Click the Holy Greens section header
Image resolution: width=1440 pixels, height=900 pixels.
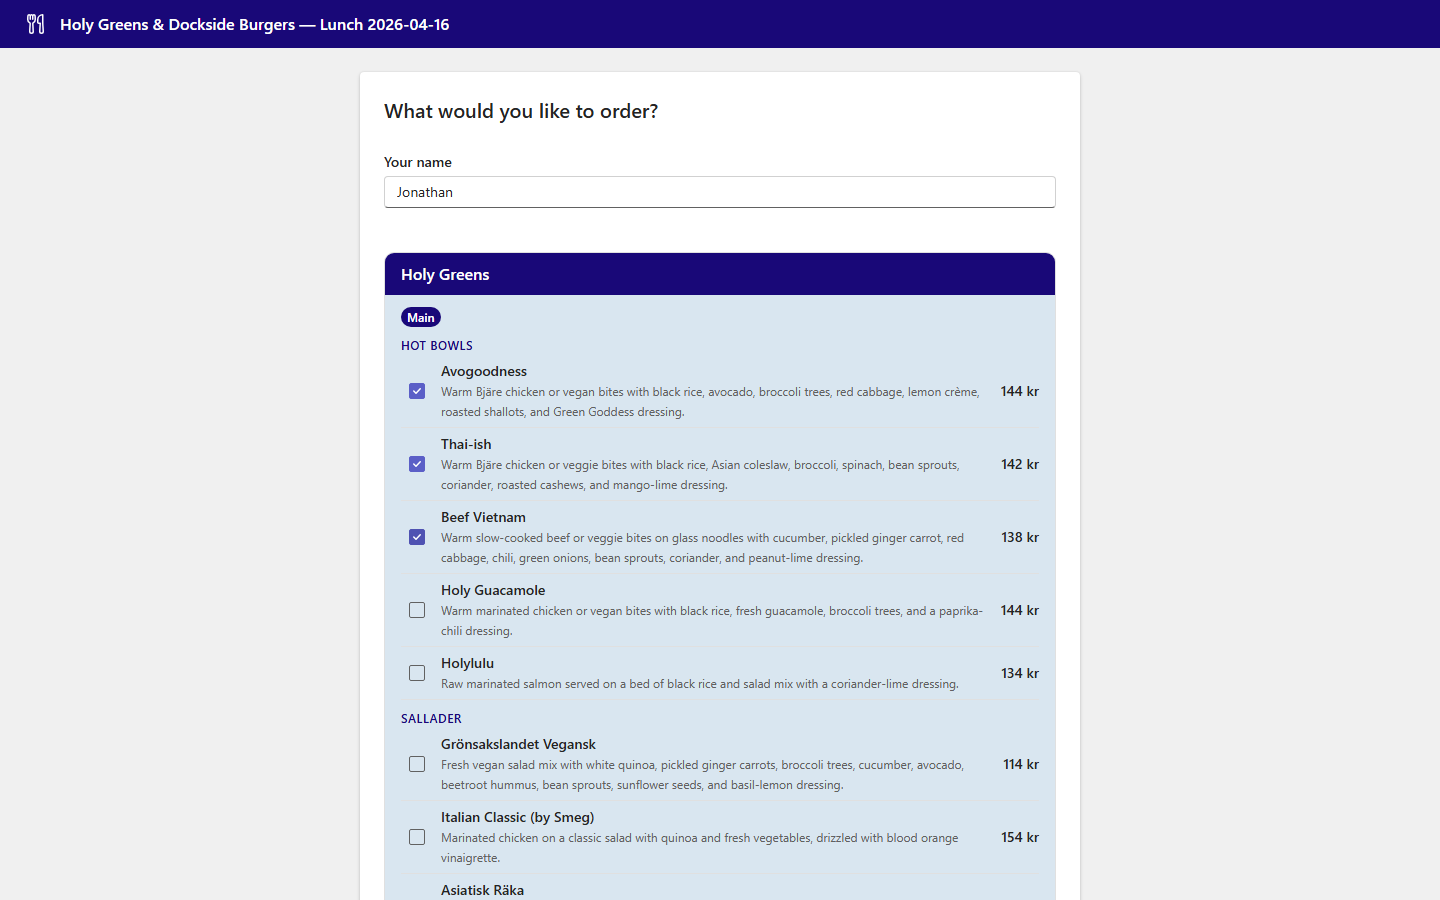coord(720,274)
